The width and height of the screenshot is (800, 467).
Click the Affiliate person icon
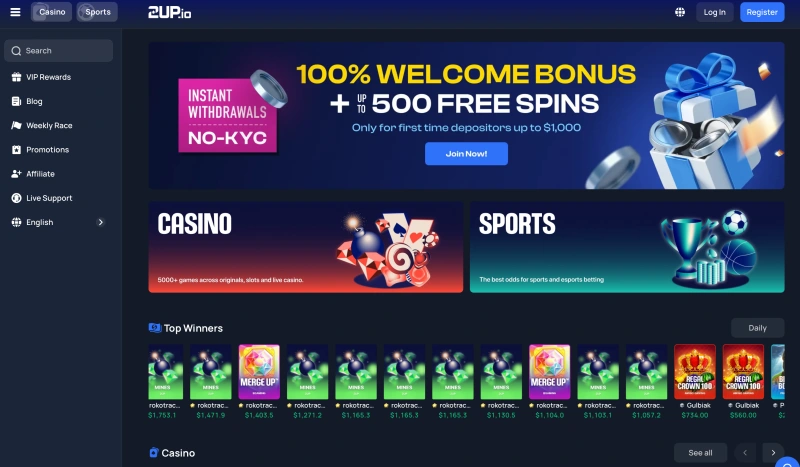pyautogui.click(x=16, y=174)
